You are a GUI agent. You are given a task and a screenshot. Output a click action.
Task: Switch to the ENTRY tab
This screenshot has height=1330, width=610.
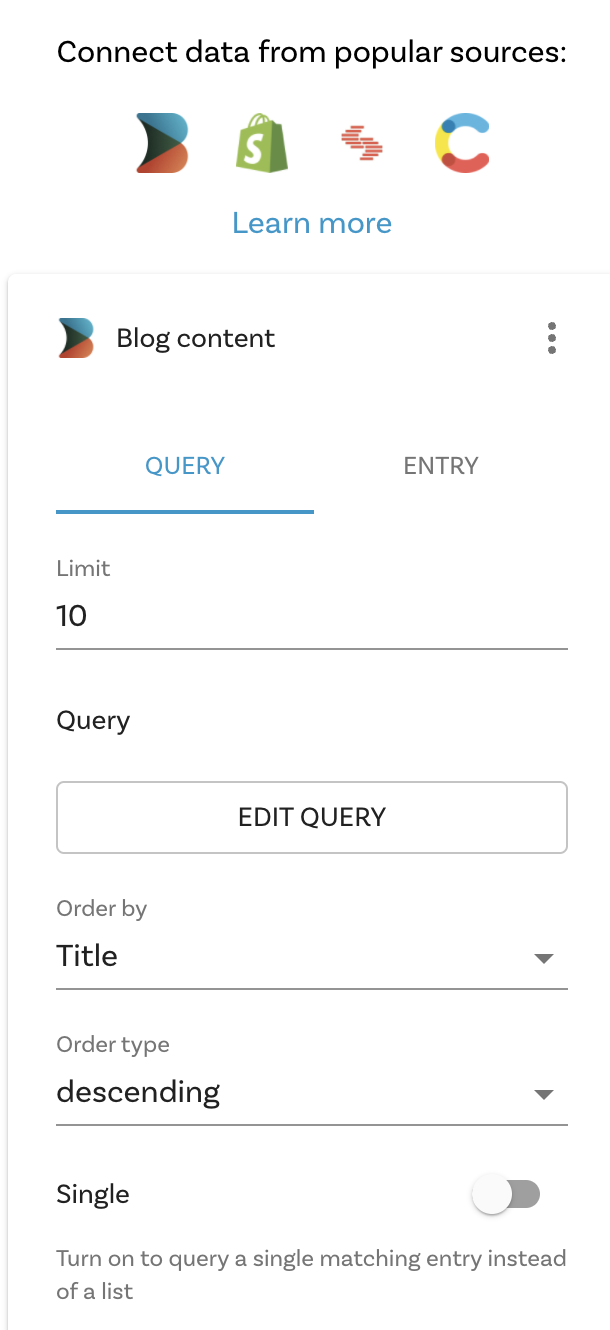coord(441,466)
